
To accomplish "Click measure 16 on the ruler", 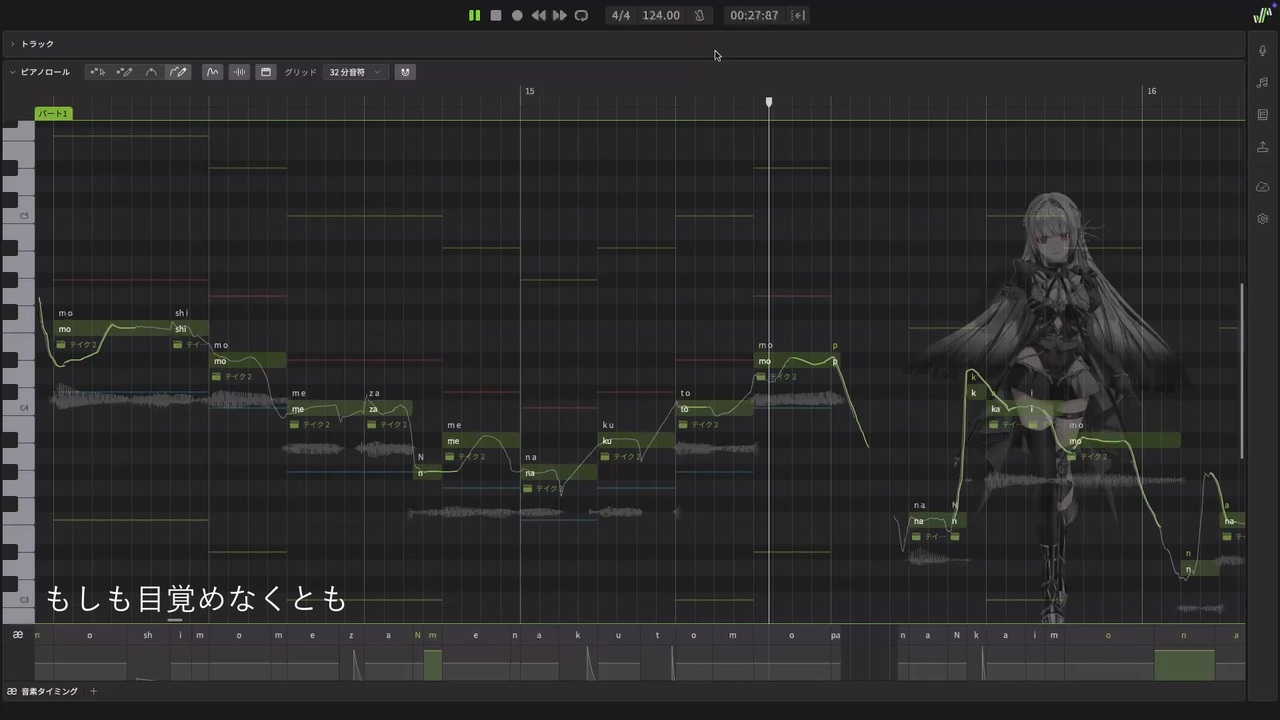I will pos(1152,91).
